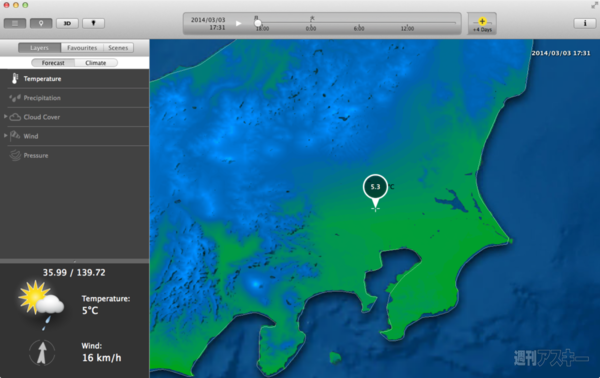Screen dimensions: 600x378
Task: Click the 18:00 timeline label
Action: [263, 28]
